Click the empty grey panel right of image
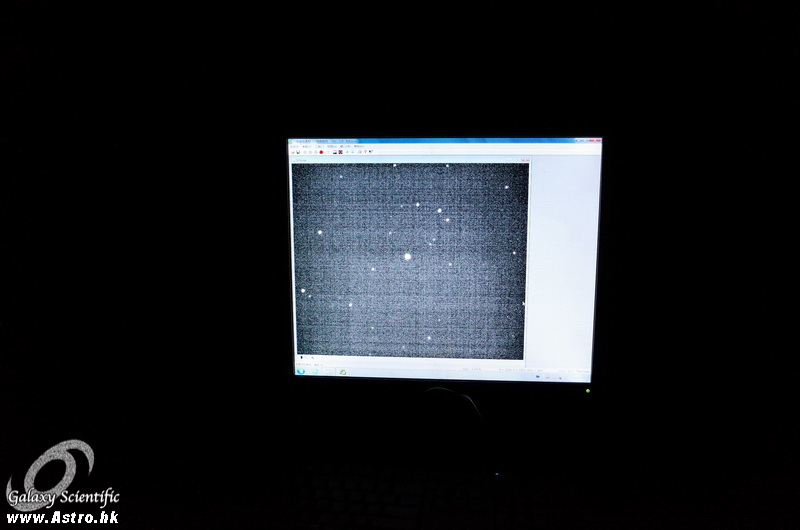The width and height of the screenshot is (800, 530). (560, 260)
